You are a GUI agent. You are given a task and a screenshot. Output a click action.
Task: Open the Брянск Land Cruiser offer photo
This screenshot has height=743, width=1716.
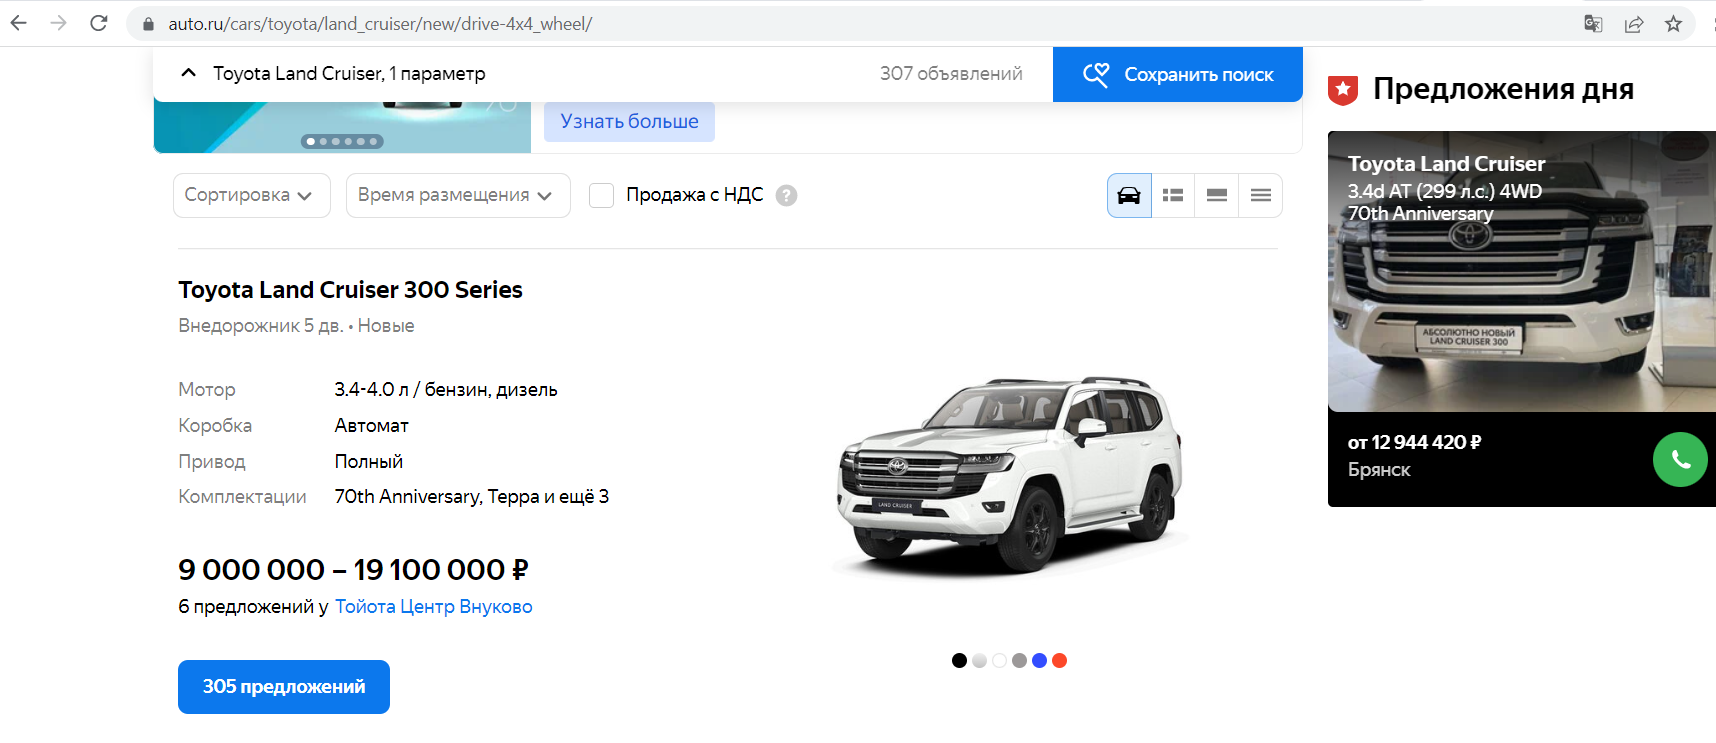click(x=1522, y=271)
